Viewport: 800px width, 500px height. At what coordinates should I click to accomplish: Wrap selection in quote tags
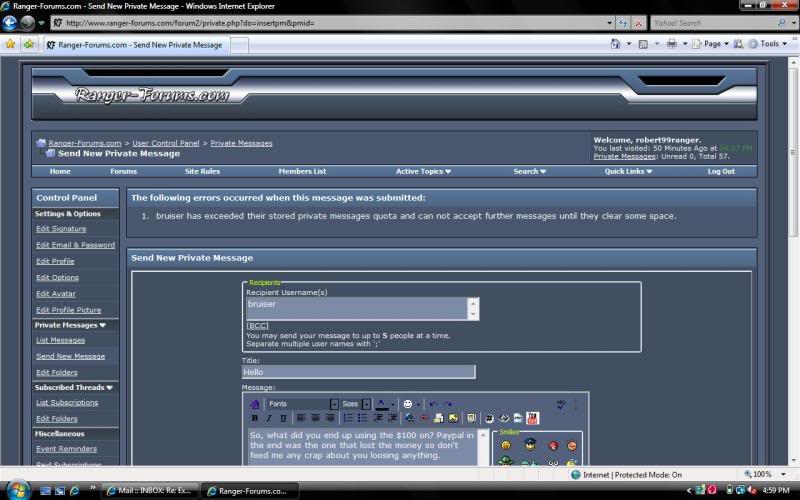tap(471, 418)
